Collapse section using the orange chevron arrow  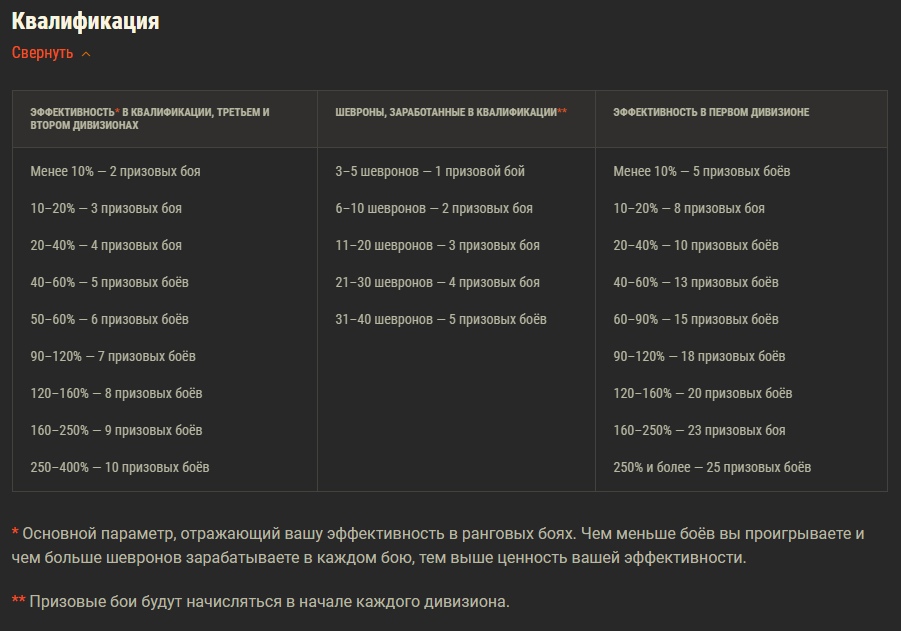(86, 54)
